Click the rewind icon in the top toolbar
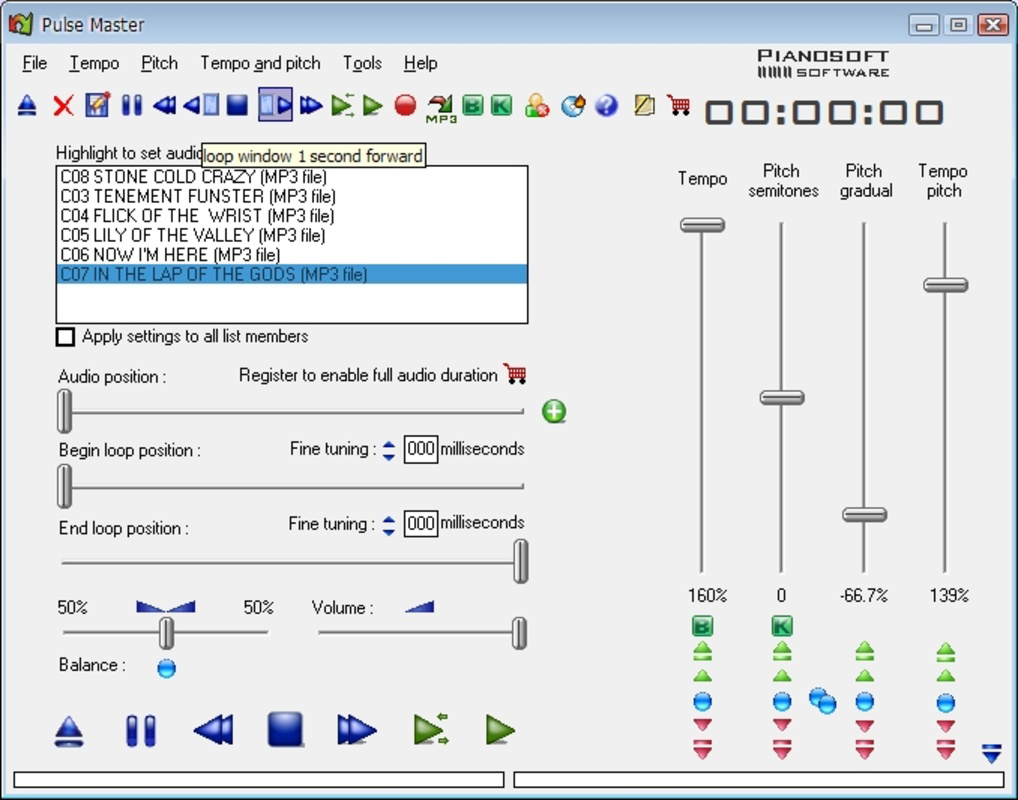 pyautogui.click(x=164, y=105)
